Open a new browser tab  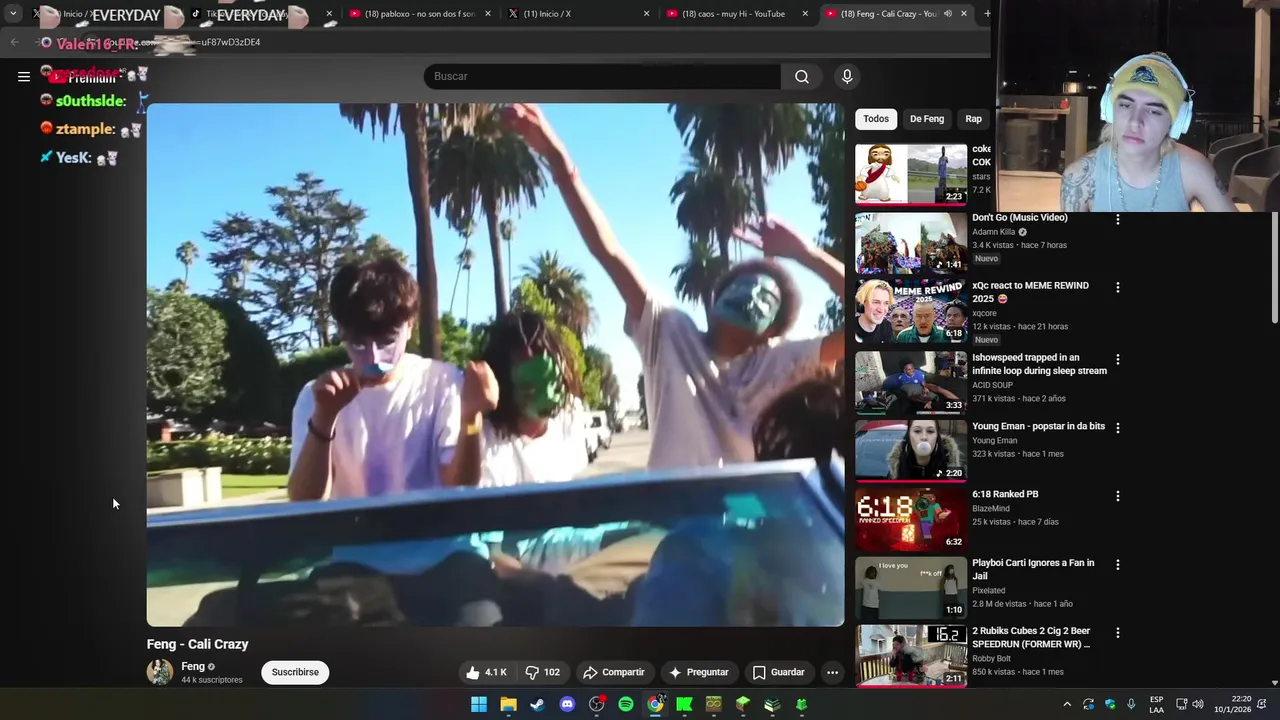[987, 14]
